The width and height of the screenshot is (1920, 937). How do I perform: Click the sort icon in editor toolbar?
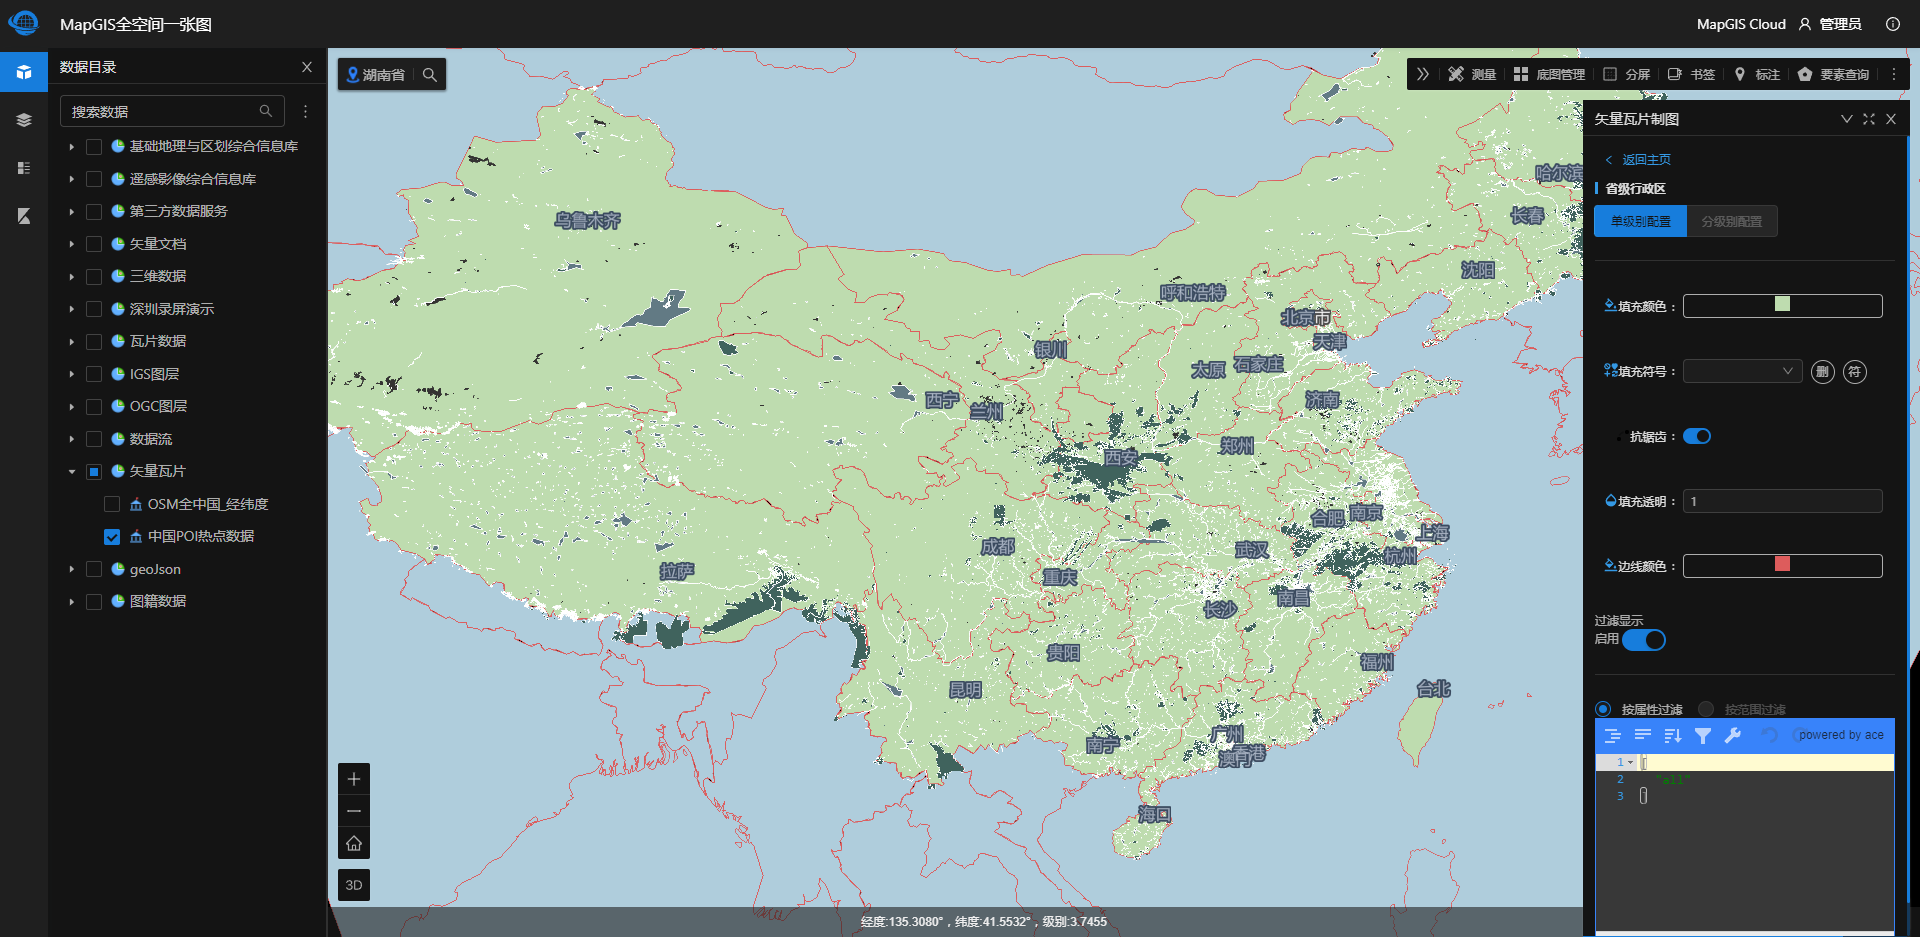point(1673,736)
